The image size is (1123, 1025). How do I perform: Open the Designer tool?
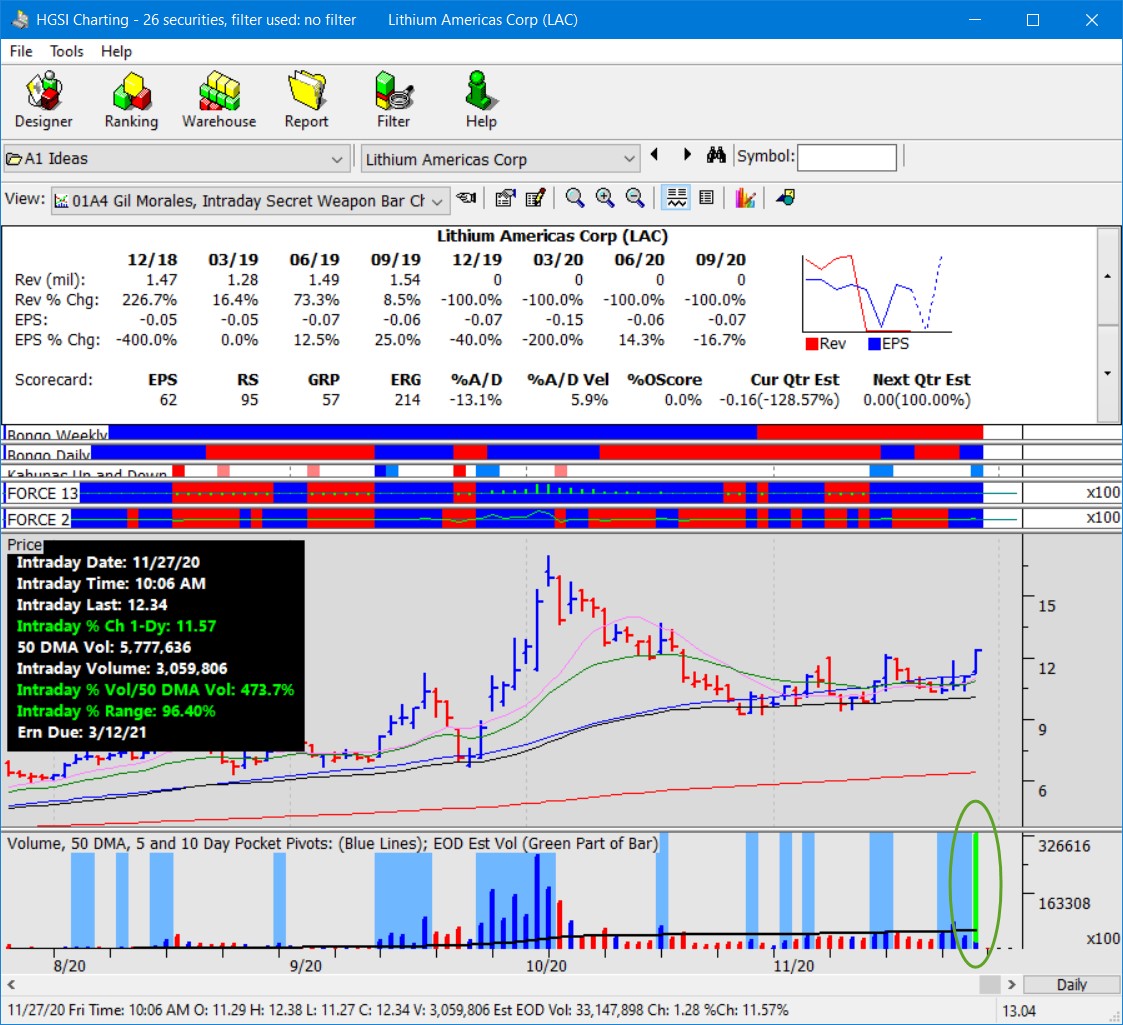pos(44,100)
